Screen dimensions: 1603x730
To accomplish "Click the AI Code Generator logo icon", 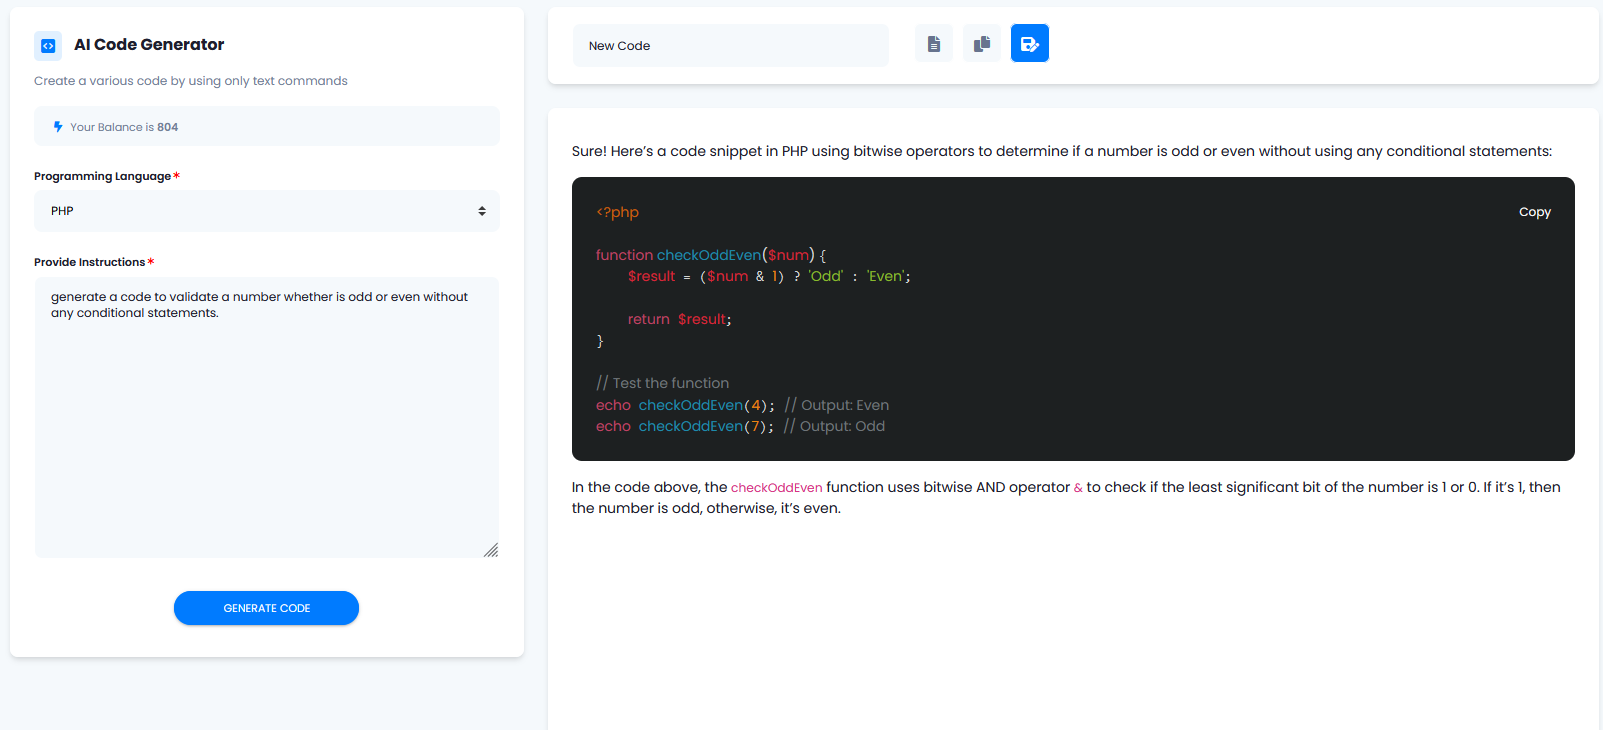I will pos(48,46).
